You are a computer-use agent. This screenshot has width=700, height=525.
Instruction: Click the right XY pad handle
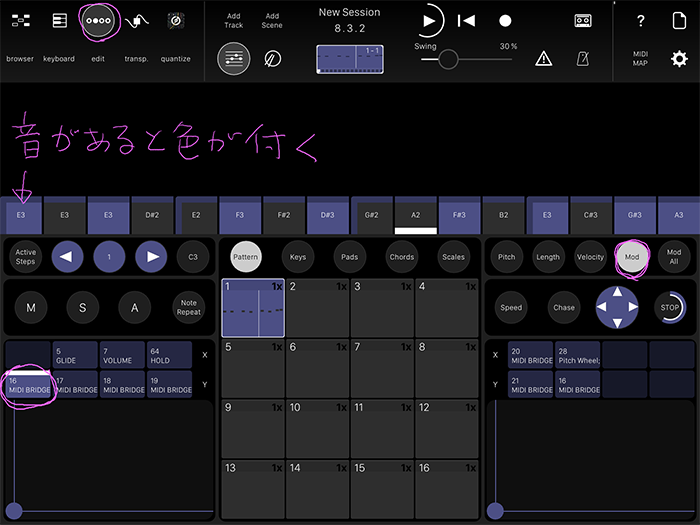[495, 511]
